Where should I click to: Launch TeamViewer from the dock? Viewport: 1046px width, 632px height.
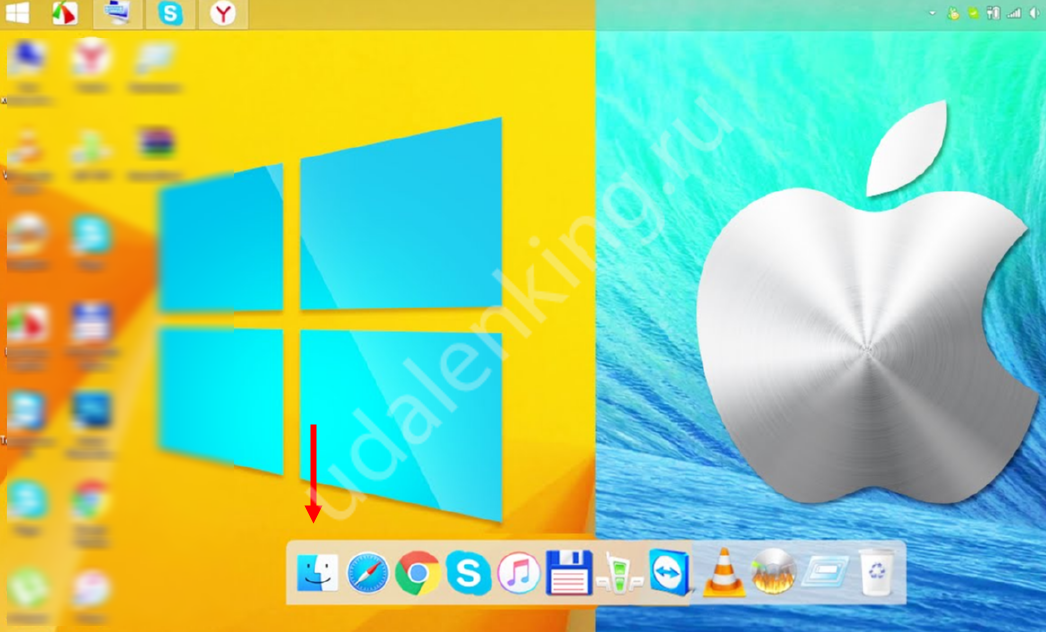point(668,573)
